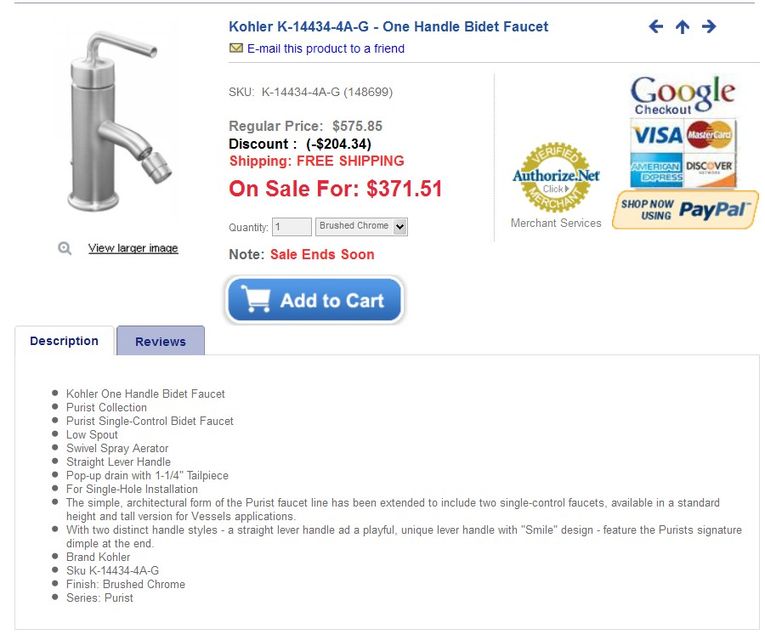
Task: Click the left arrow previous product icon
Action: (x=656, y=27)
